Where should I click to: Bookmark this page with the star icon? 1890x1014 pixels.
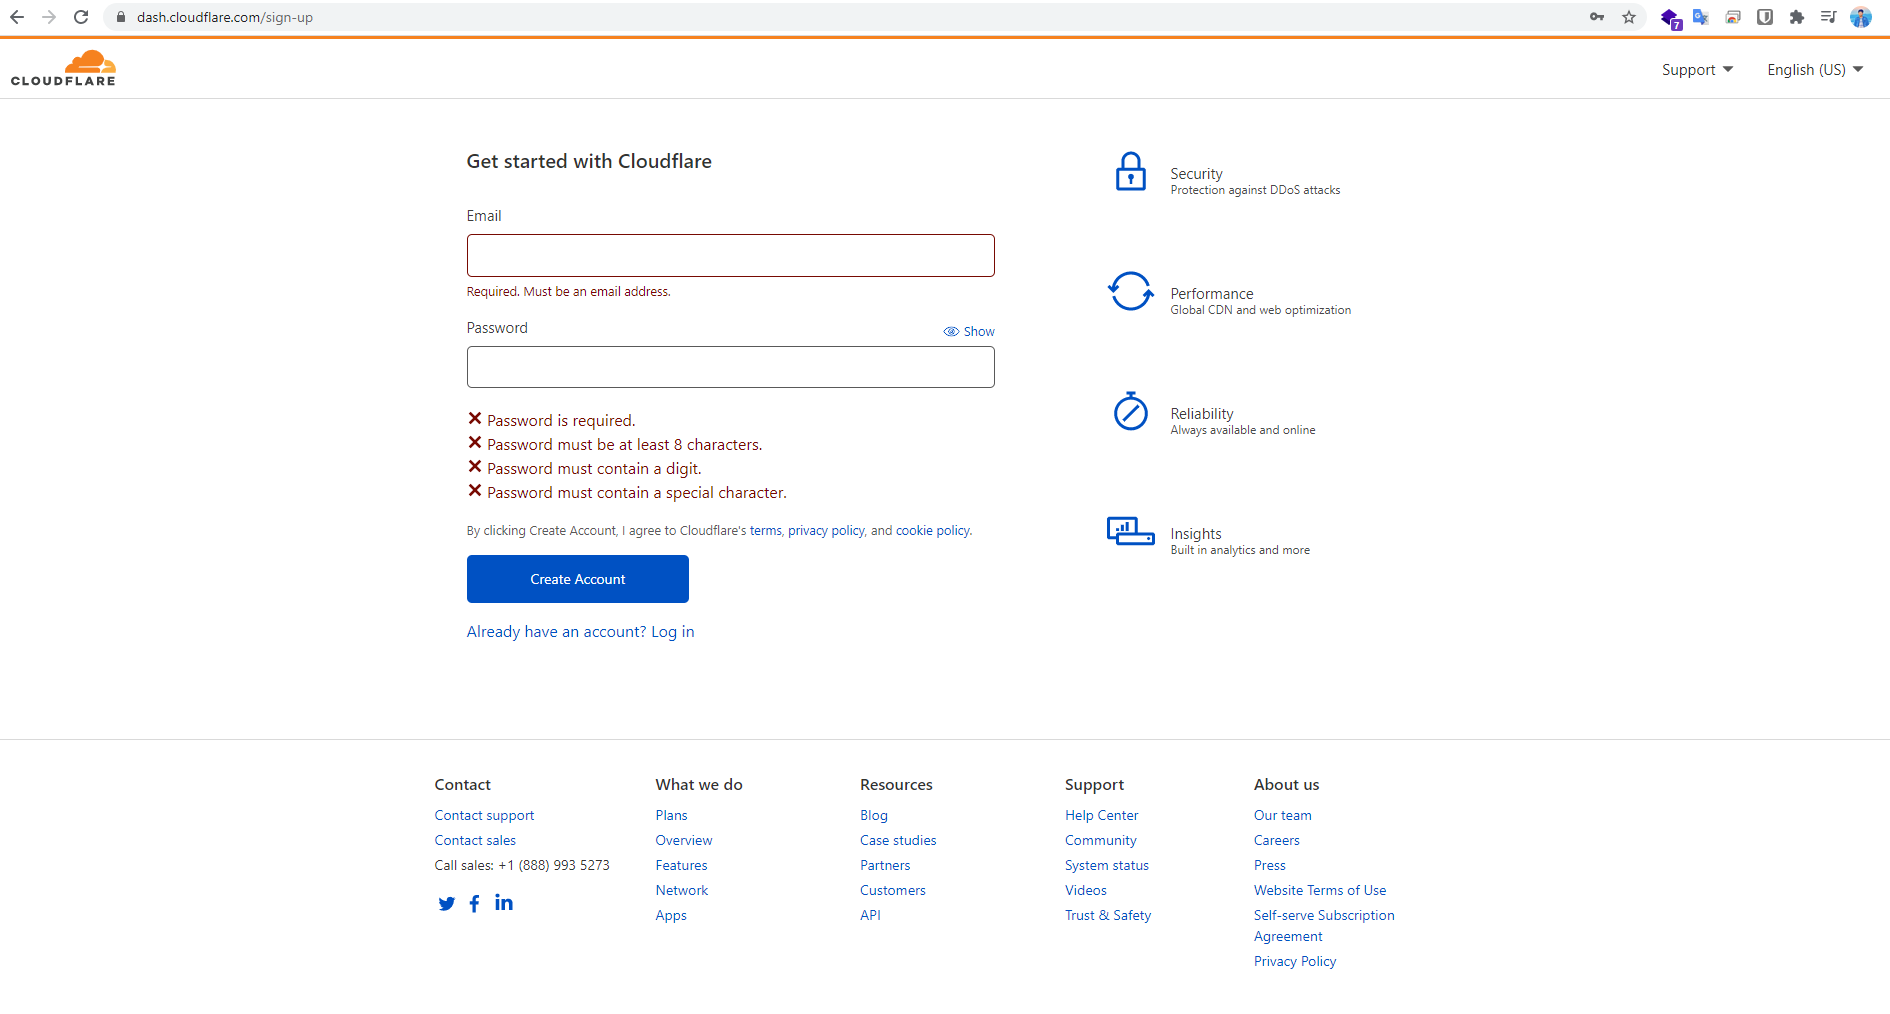tap(1629, 17)
